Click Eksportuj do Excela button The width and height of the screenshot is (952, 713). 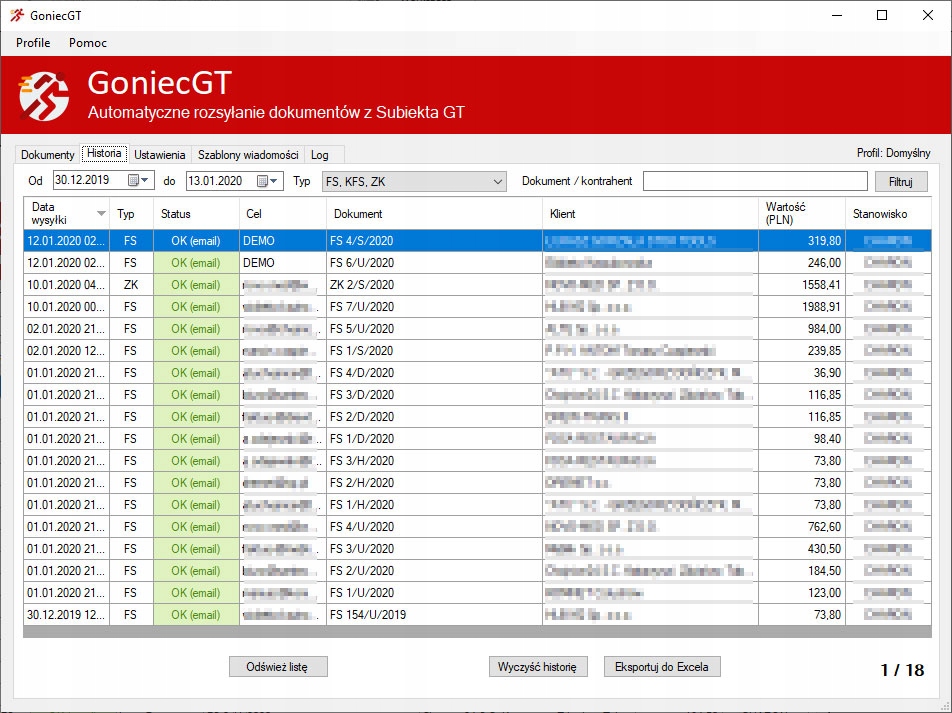click(x=661, y=667)
